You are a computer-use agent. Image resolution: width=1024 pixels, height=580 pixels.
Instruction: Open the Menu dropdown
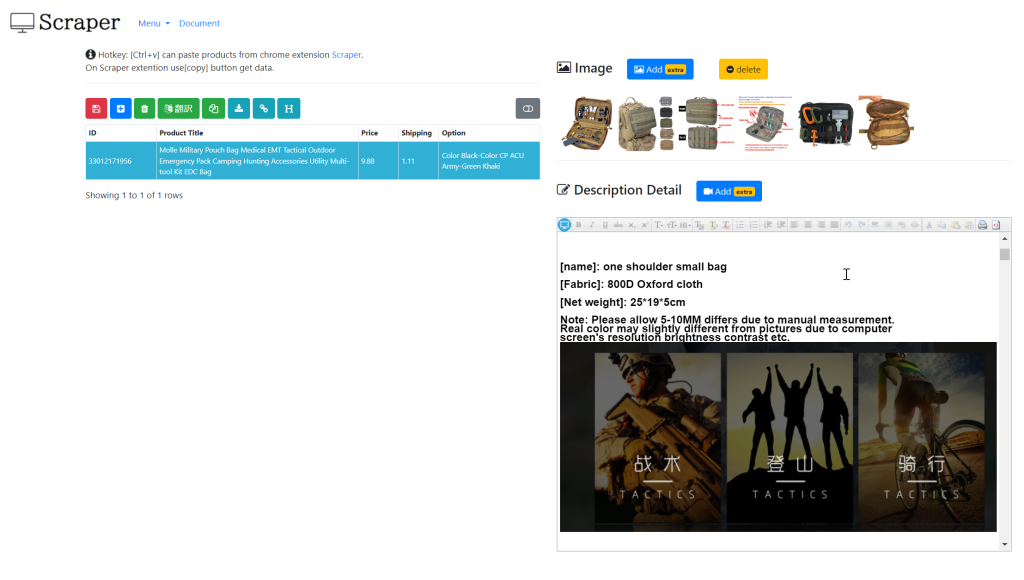point(154,23)
